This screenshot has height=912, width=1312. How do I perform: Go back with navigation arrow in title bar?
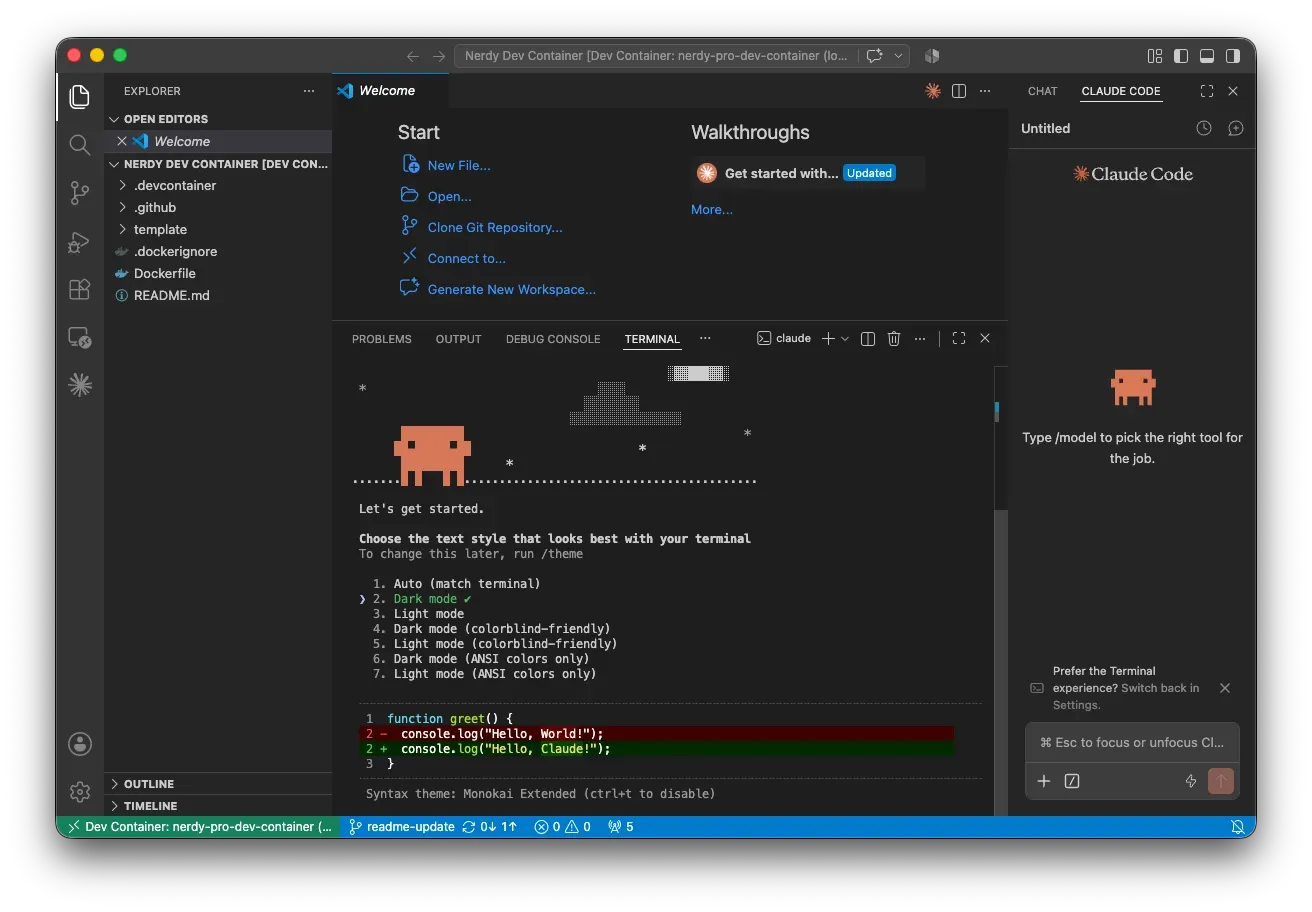[413, 56]
